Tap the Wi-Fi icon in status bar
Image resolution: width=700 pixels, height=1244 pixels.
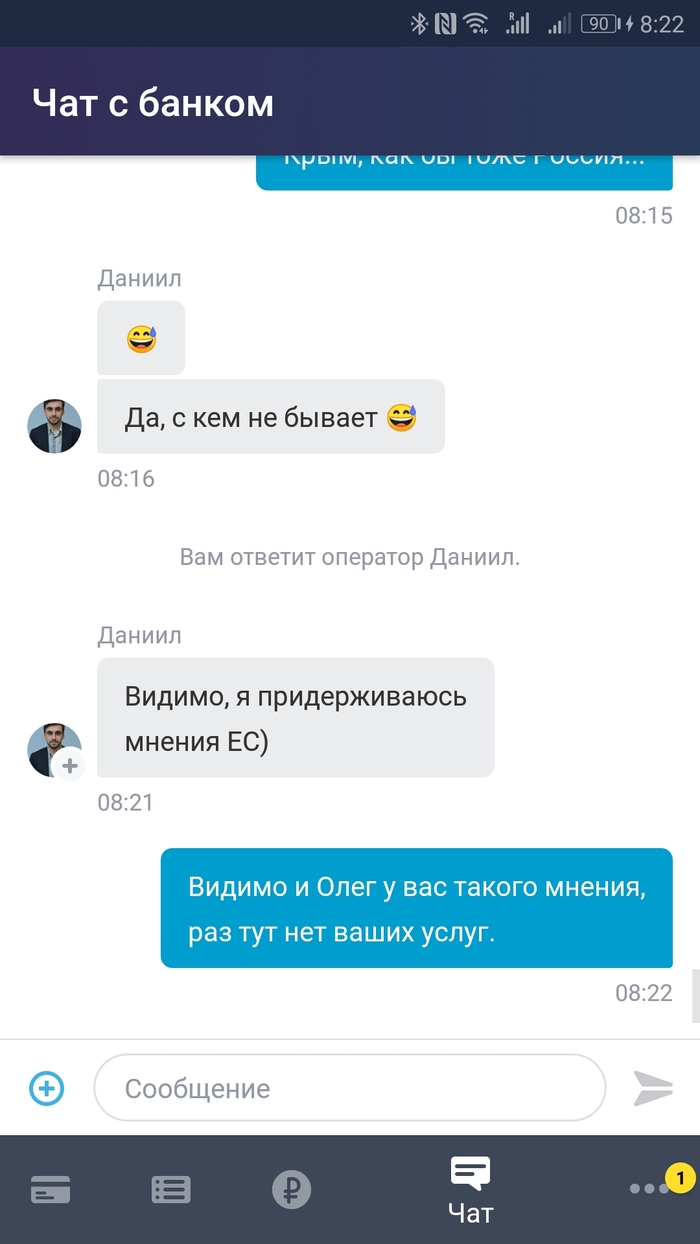[x=476, y=23]
